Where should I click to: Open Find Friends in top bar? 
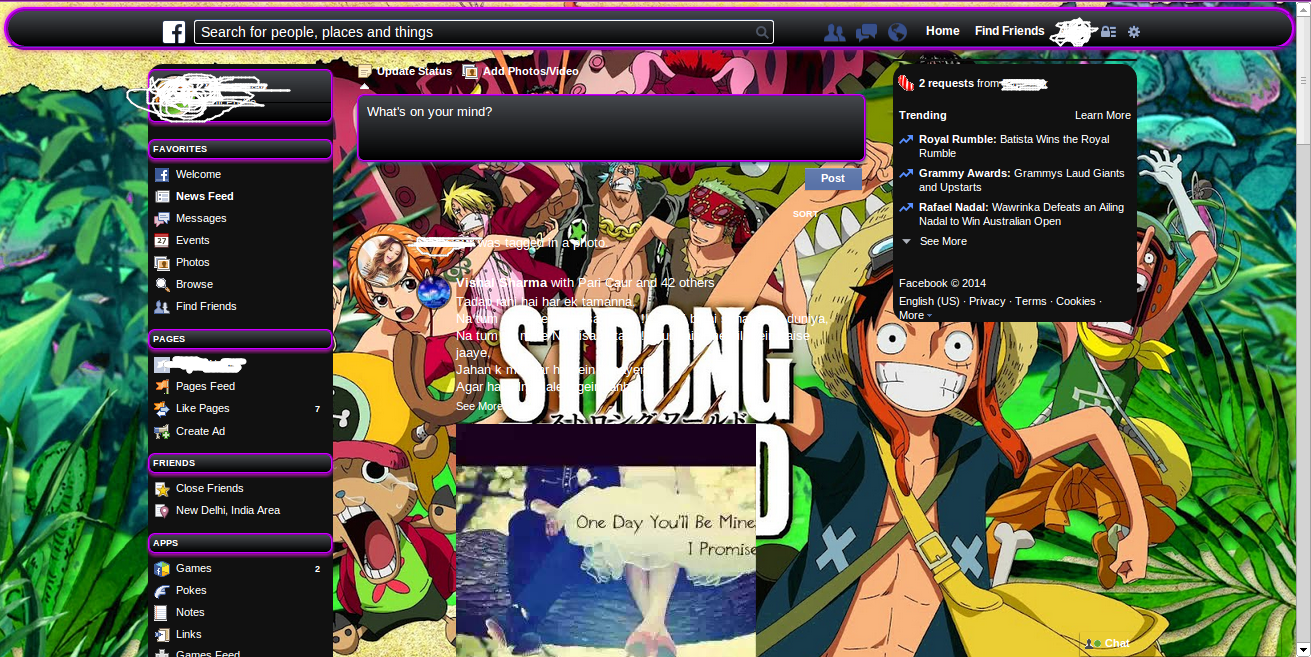click(x=1009, y=31)
